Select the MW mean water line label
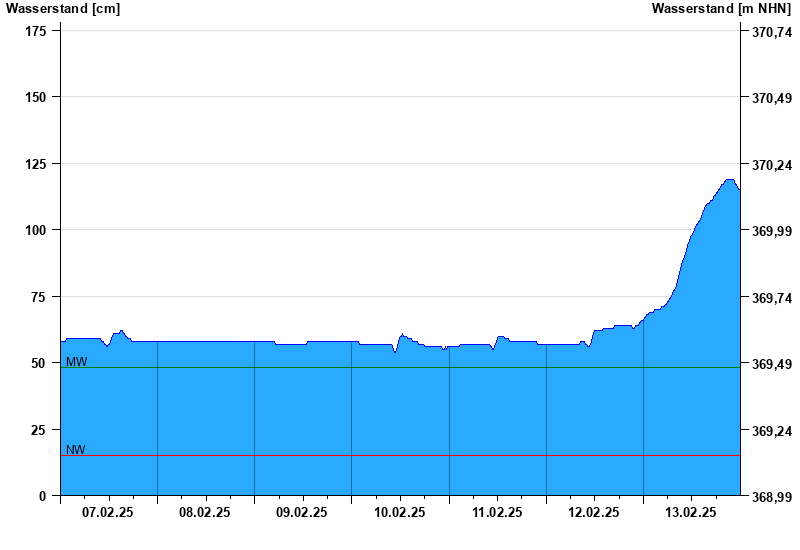The image size is (800, 550). [x=76, y=362]
